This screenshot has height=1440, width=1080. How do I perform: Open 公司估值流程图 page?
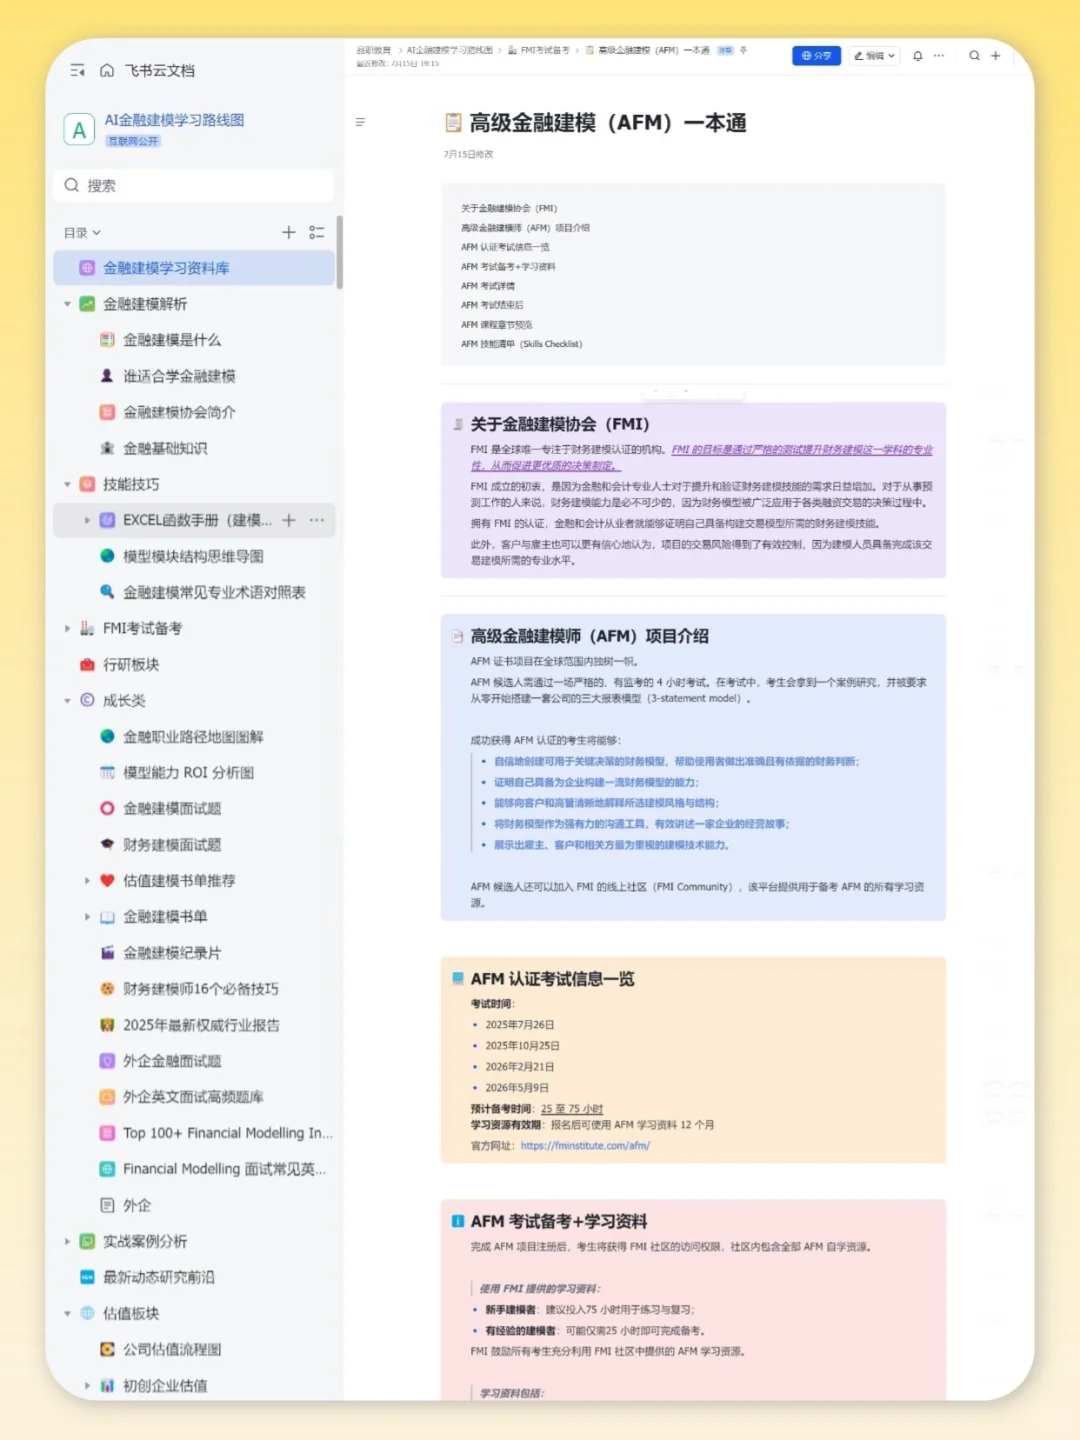172,1350
